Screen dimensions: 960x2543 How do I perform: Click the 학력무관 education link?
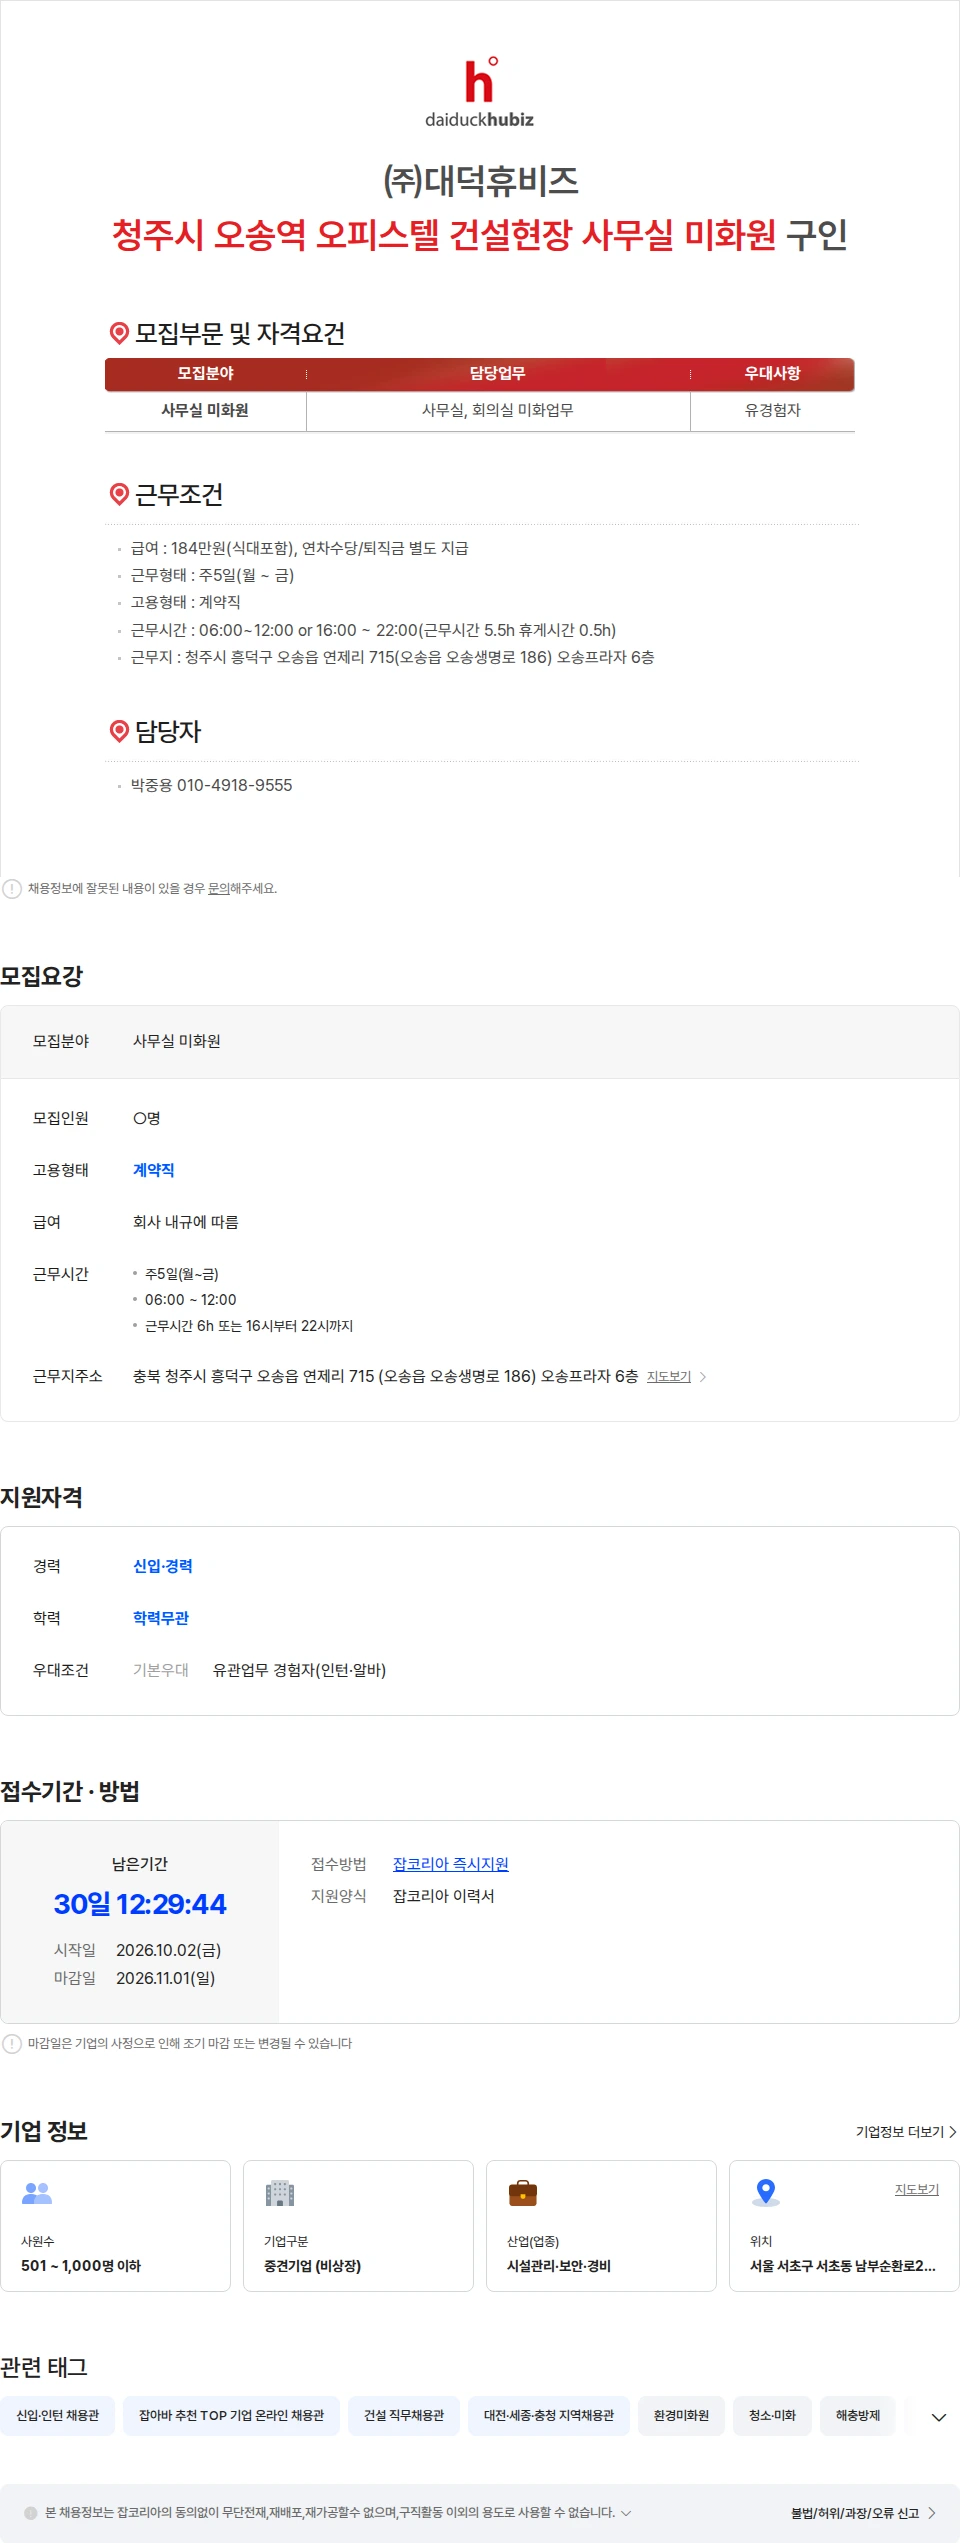(161, 1618)
